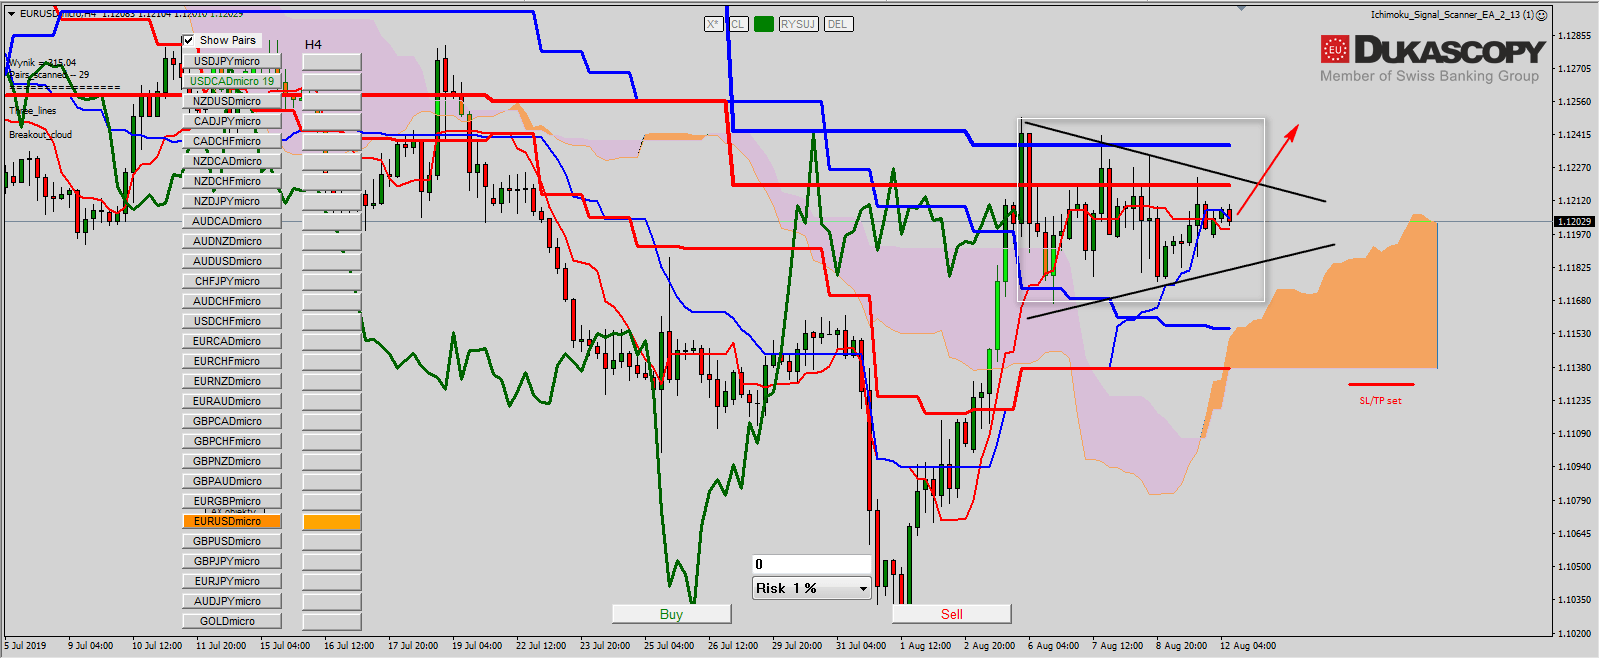Image resolution: width=1600 pixels, height=658 pixels.
Task: Click the red SL/TP set line marker
Action: pos(1380,384)
